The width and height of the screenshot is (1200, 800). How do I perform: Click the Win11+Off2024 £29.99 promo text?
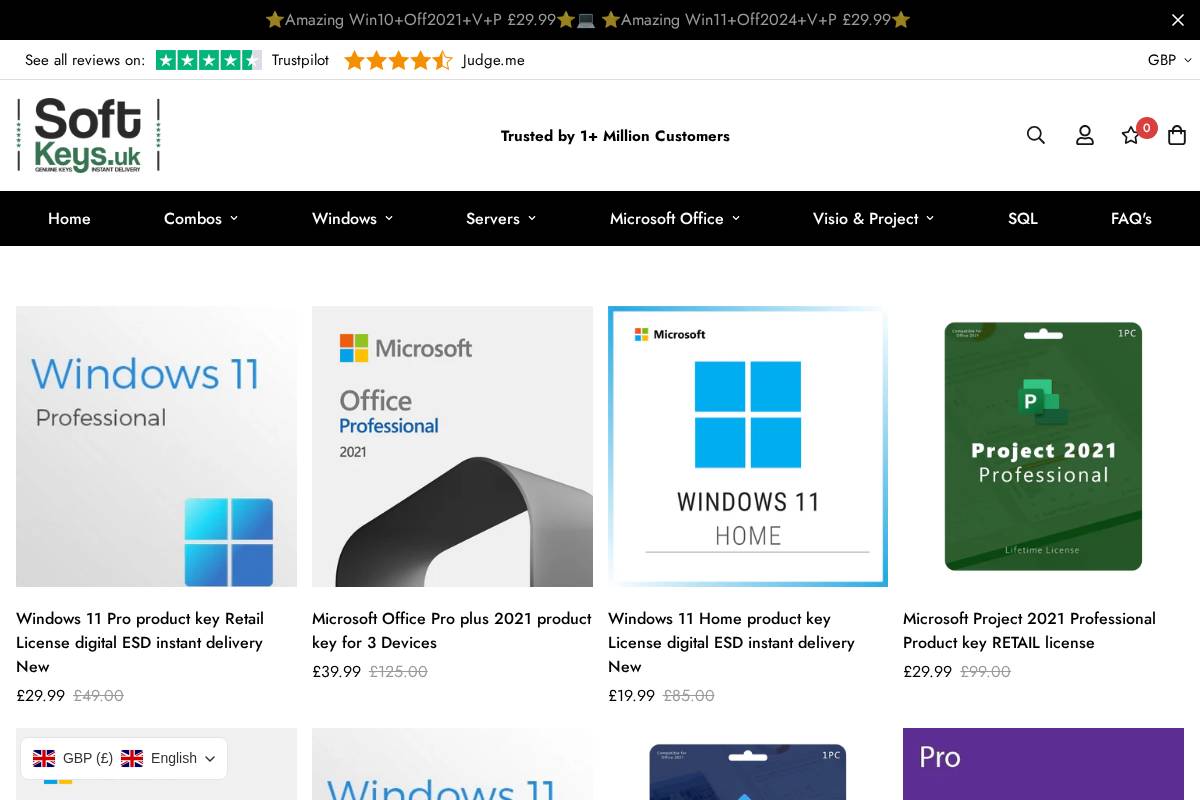tap(755, 20)
